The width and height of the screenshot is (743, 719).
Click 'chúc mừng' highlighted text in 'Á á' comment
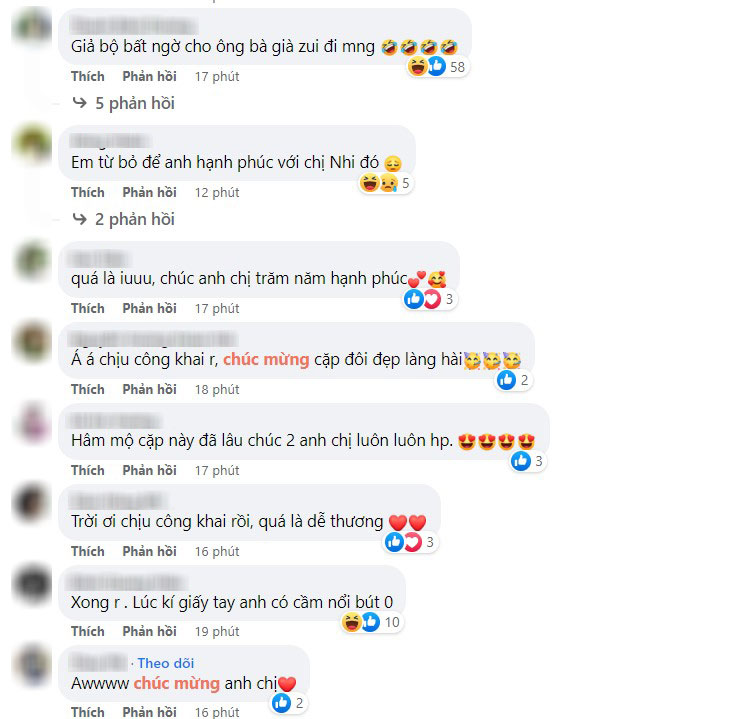point(266,360)
